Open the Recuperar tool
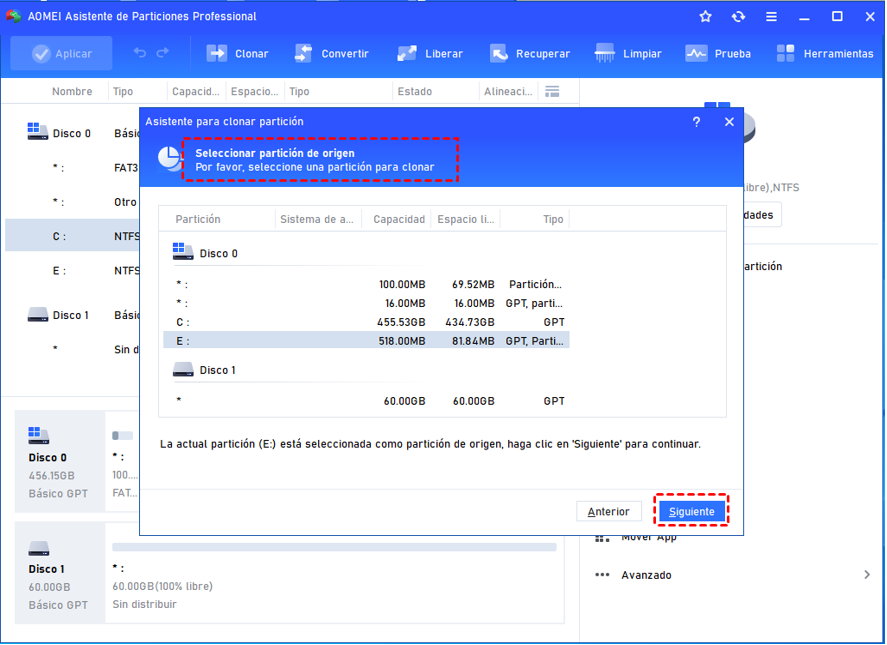 [x=525, y=52]
